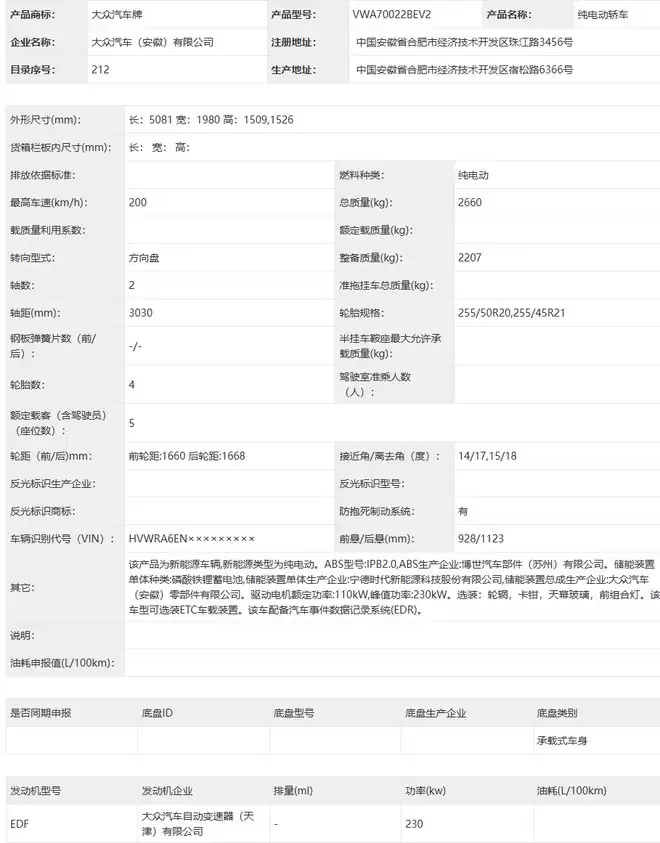The image size is (660, 843).
Task: Click ABS value 有
Action: tap(463, 511)
